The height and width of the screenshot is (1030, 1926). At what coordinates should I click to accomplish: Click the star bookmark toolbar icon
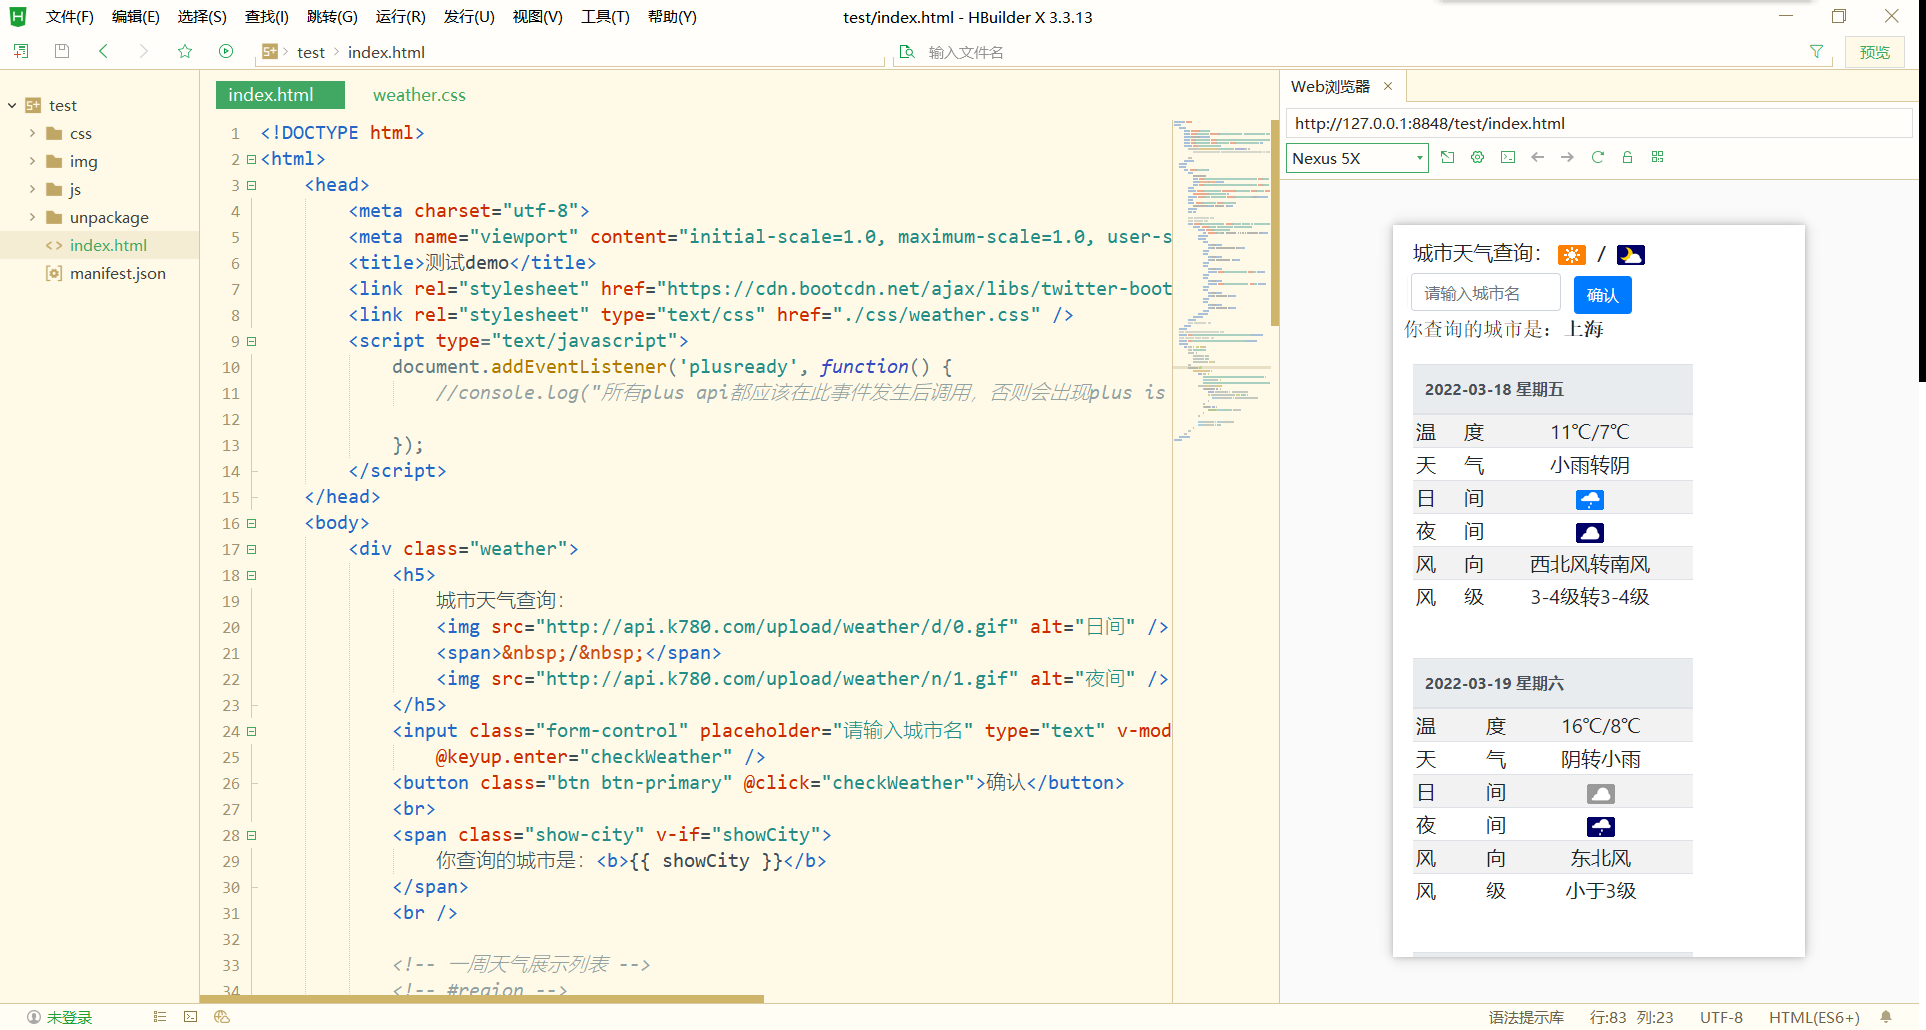(185, 51)
